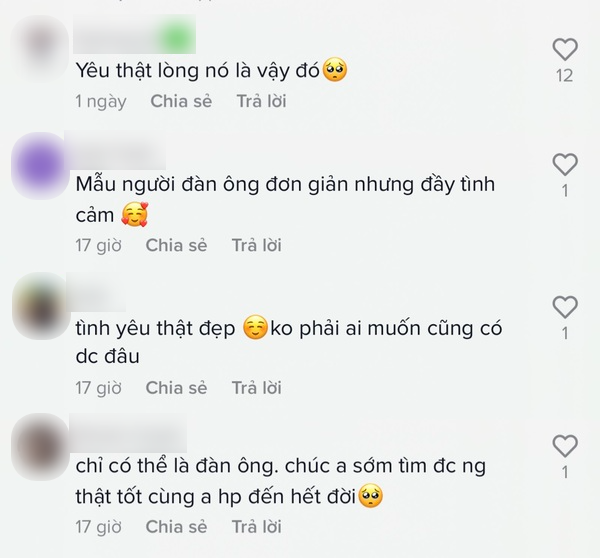The width and height of the screenshot is (600, 558).
Task: Click the comment text 'Yêu thật lòng nó là vậy đó'
Action: pyautogui.click(x=197, y=71)
